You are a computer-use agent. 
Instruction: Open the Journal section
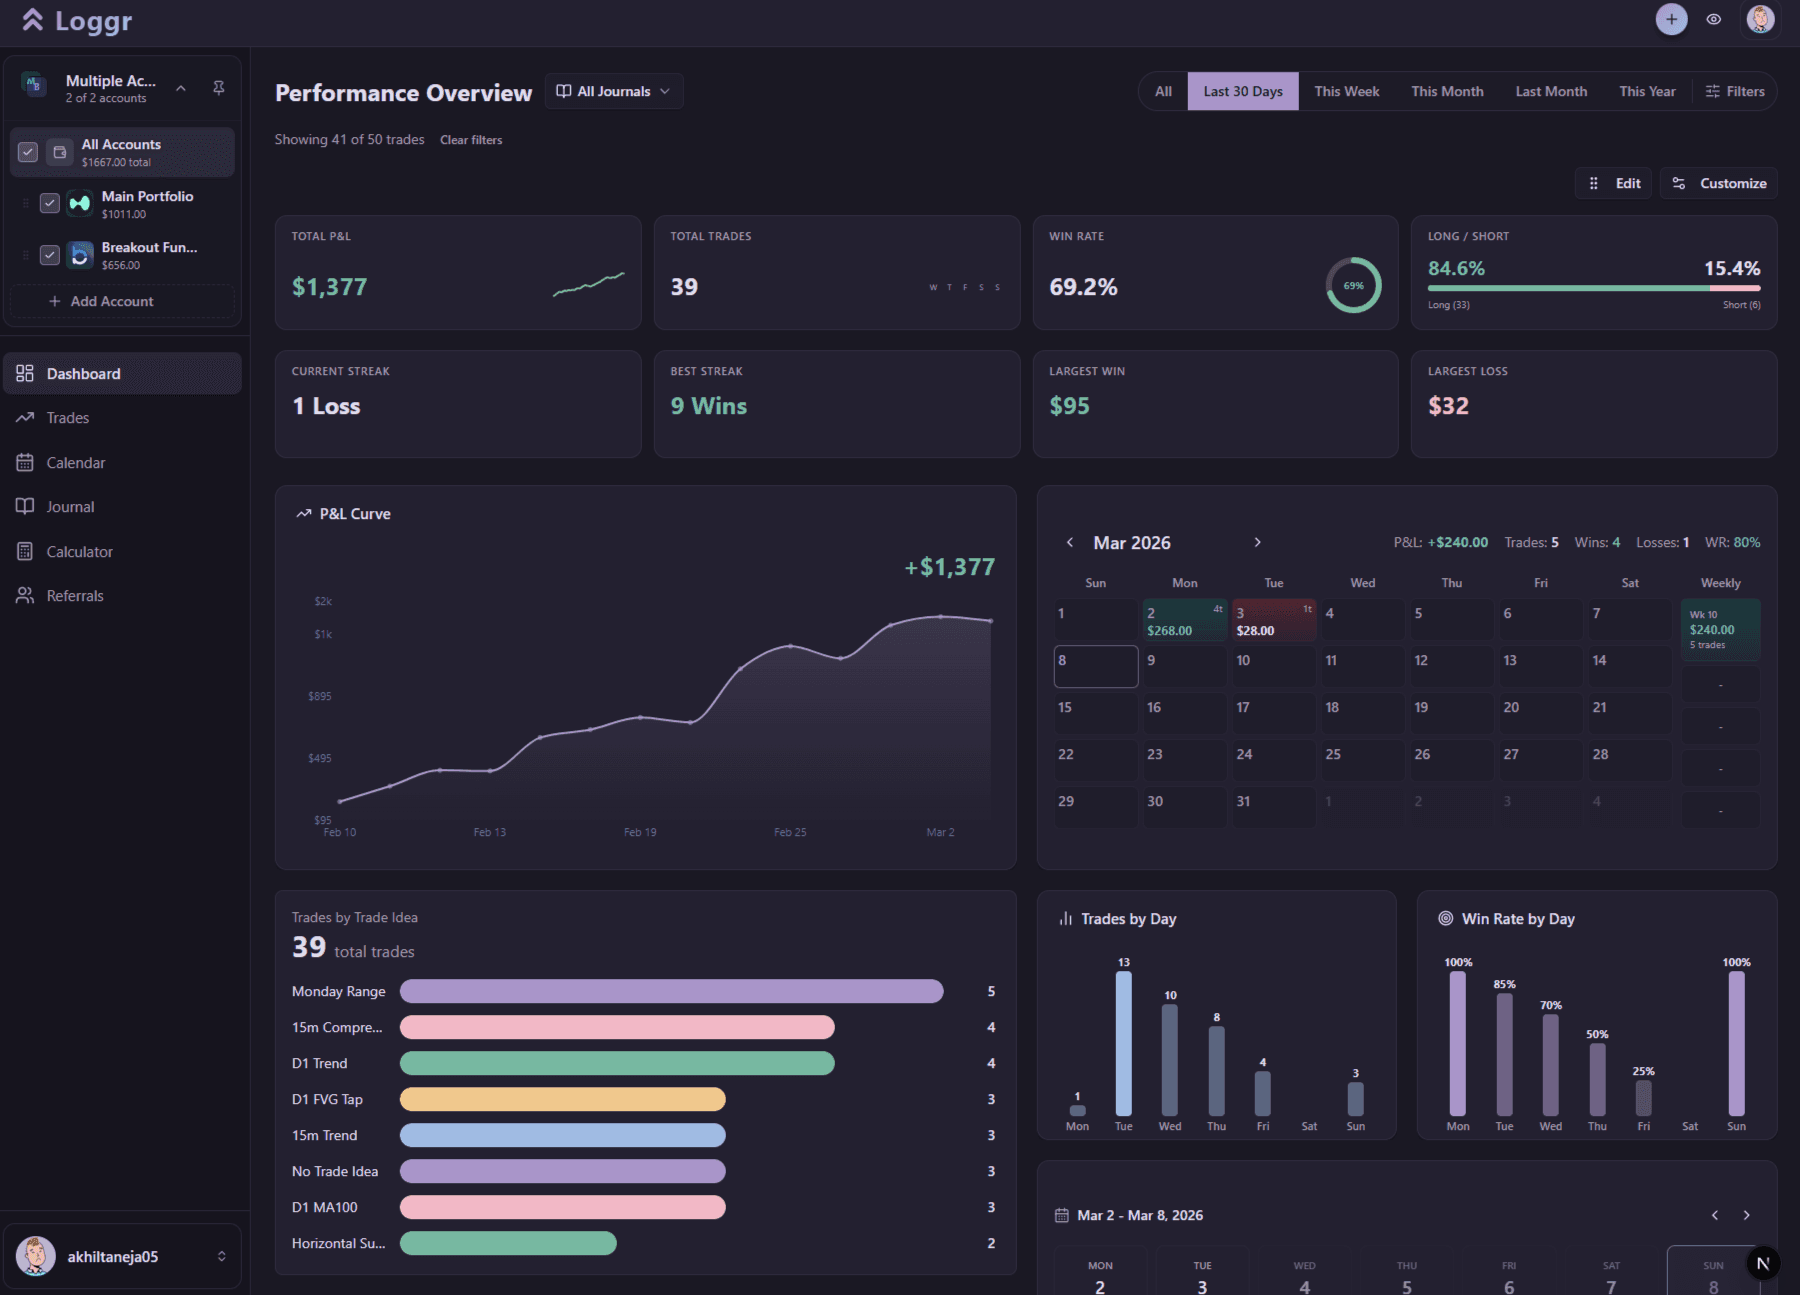click(x=70, y=506)
